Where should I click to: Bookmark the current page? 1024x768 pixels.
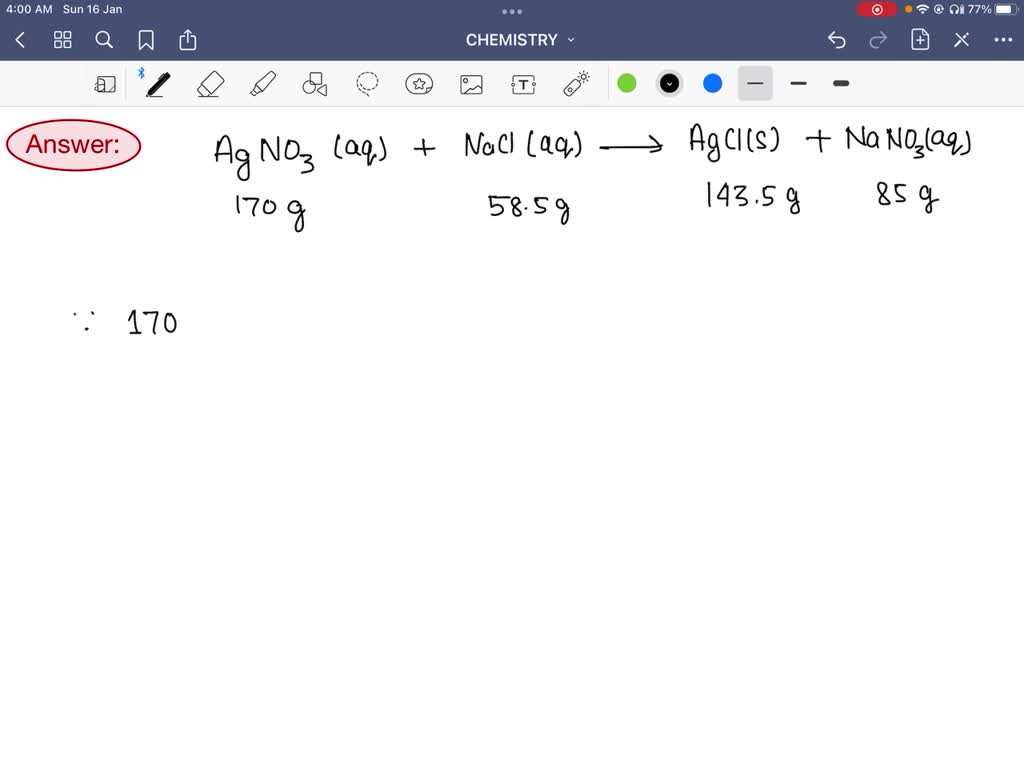pos(146,40)
